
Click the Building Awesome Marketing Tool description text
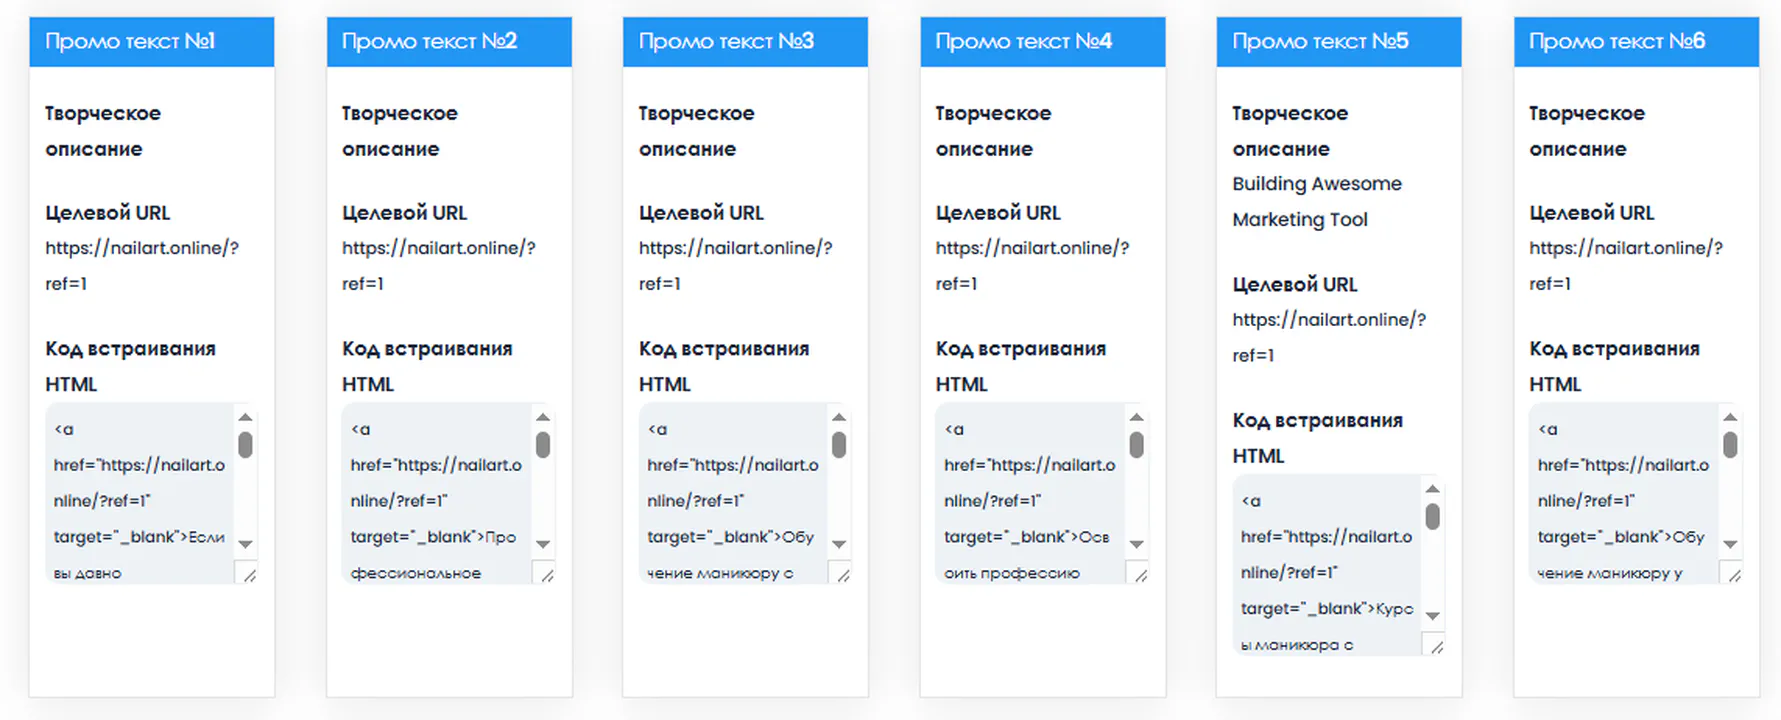point(1316,201)
